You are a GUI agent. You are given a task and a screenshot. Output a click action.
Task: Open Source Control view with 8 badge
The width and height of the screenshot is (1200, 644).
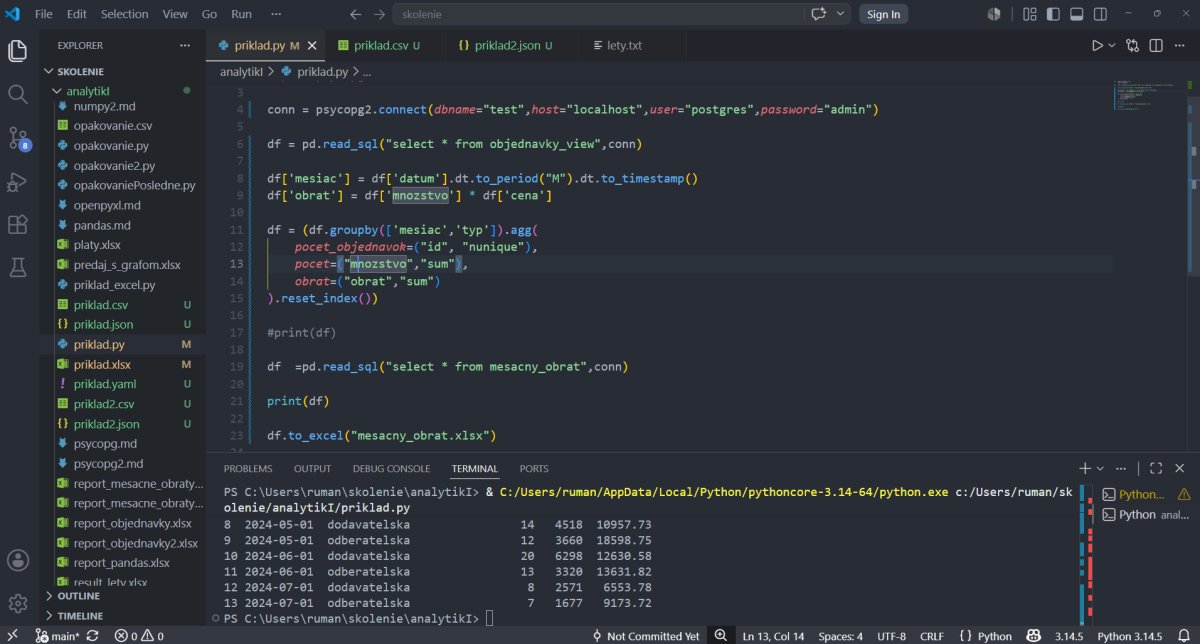click(17, 138)
